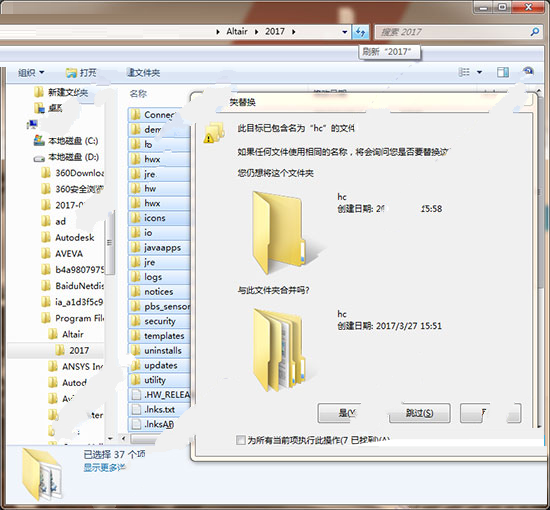This screenshot has width=550, height=510.
Task: Click the 名称 column header
Action: coord(138,94)
